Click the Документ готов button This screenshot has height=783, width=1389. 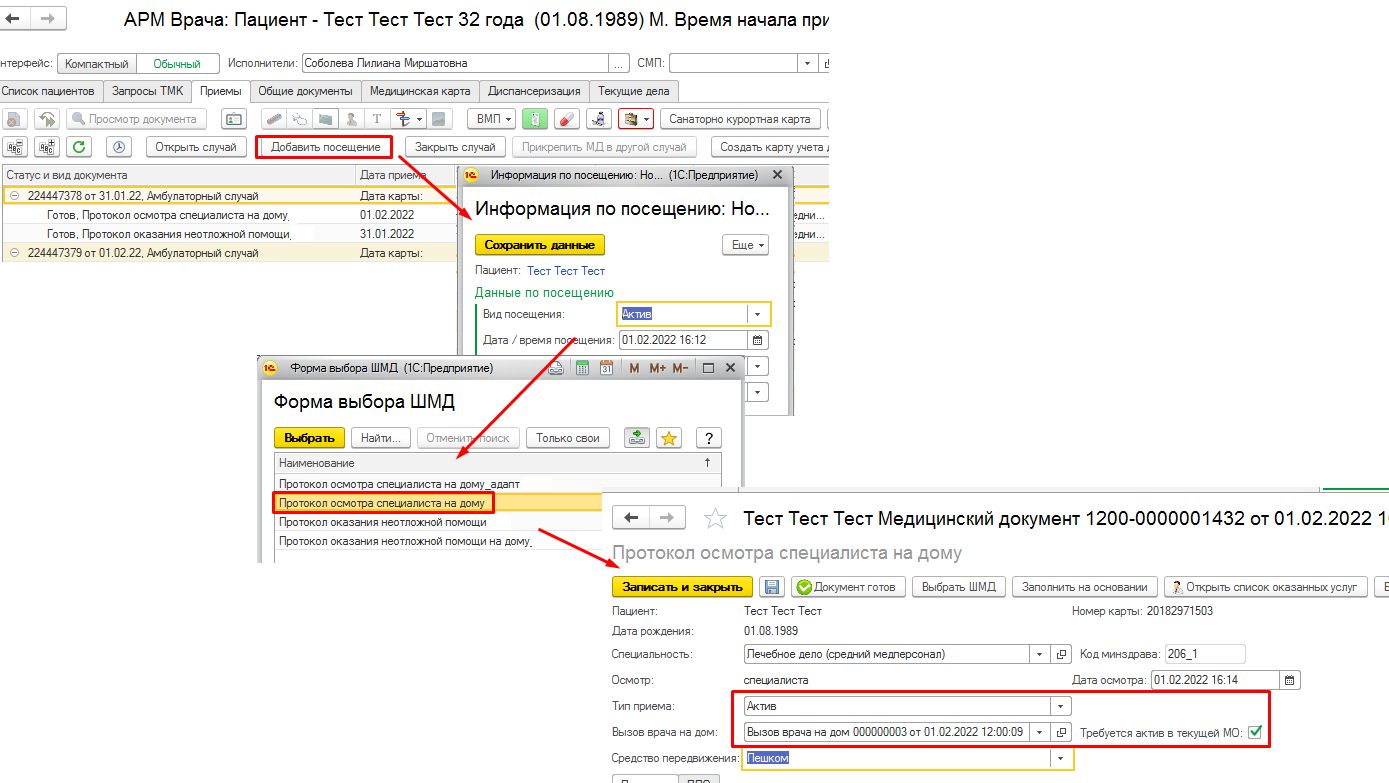click(848, 587)
